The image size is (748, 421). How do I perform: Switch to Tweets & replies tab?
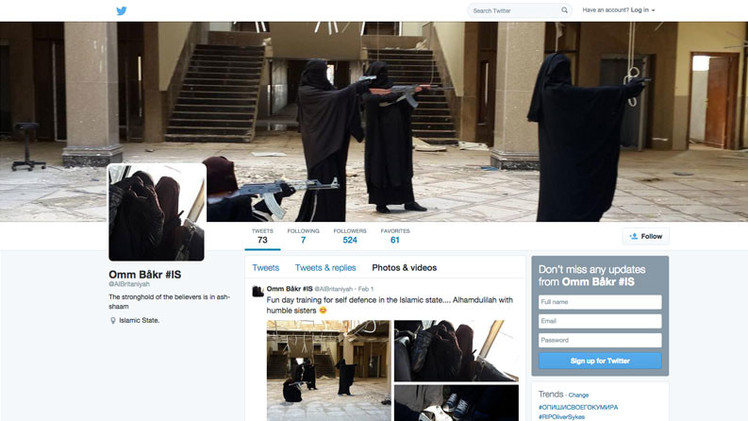(325, 267)
